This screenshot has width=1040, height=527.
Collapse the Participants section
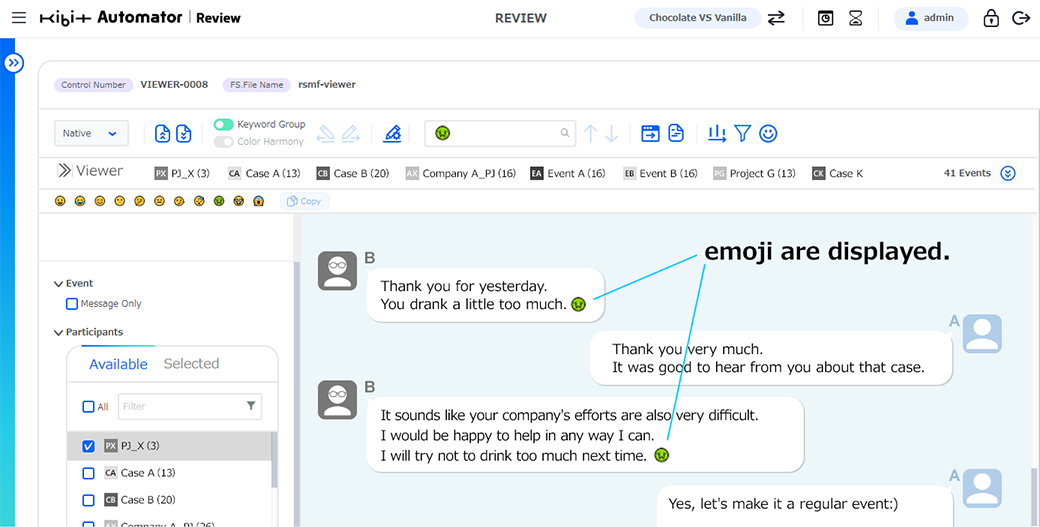(58, 332)
